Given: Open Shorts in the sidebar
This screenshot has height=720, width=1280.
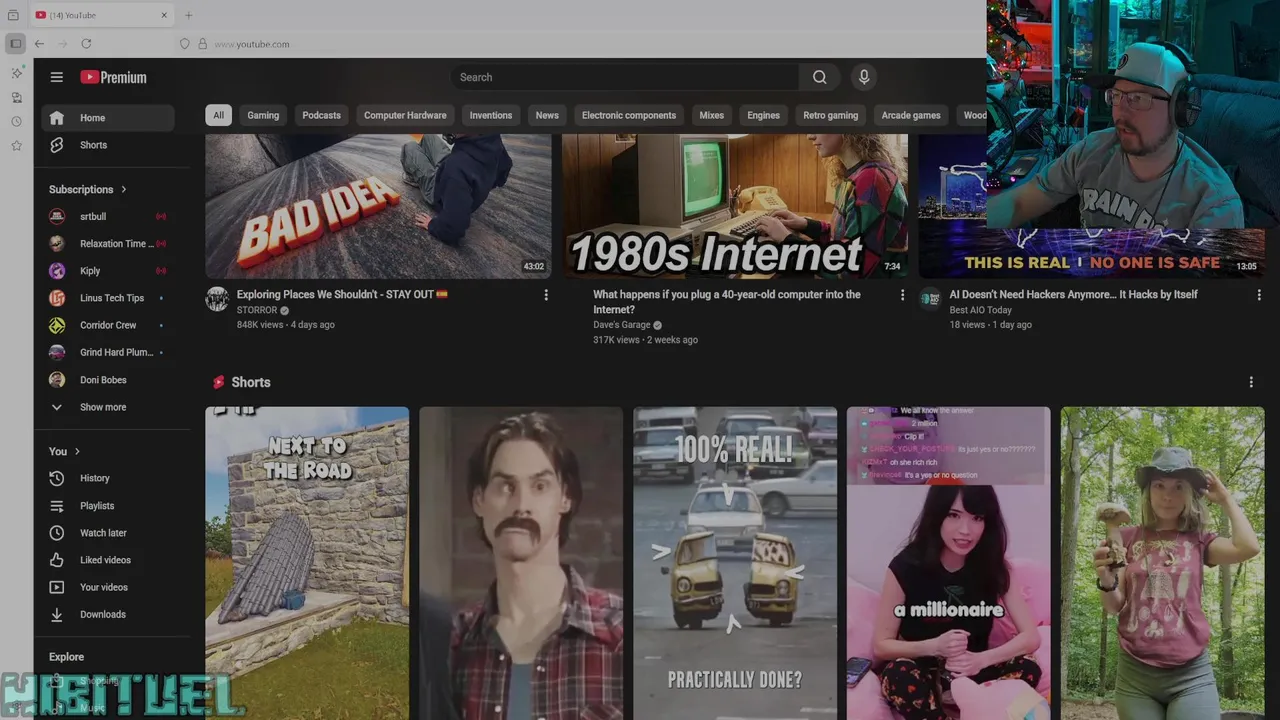Looking at the screenshot, I should (108, 145).
